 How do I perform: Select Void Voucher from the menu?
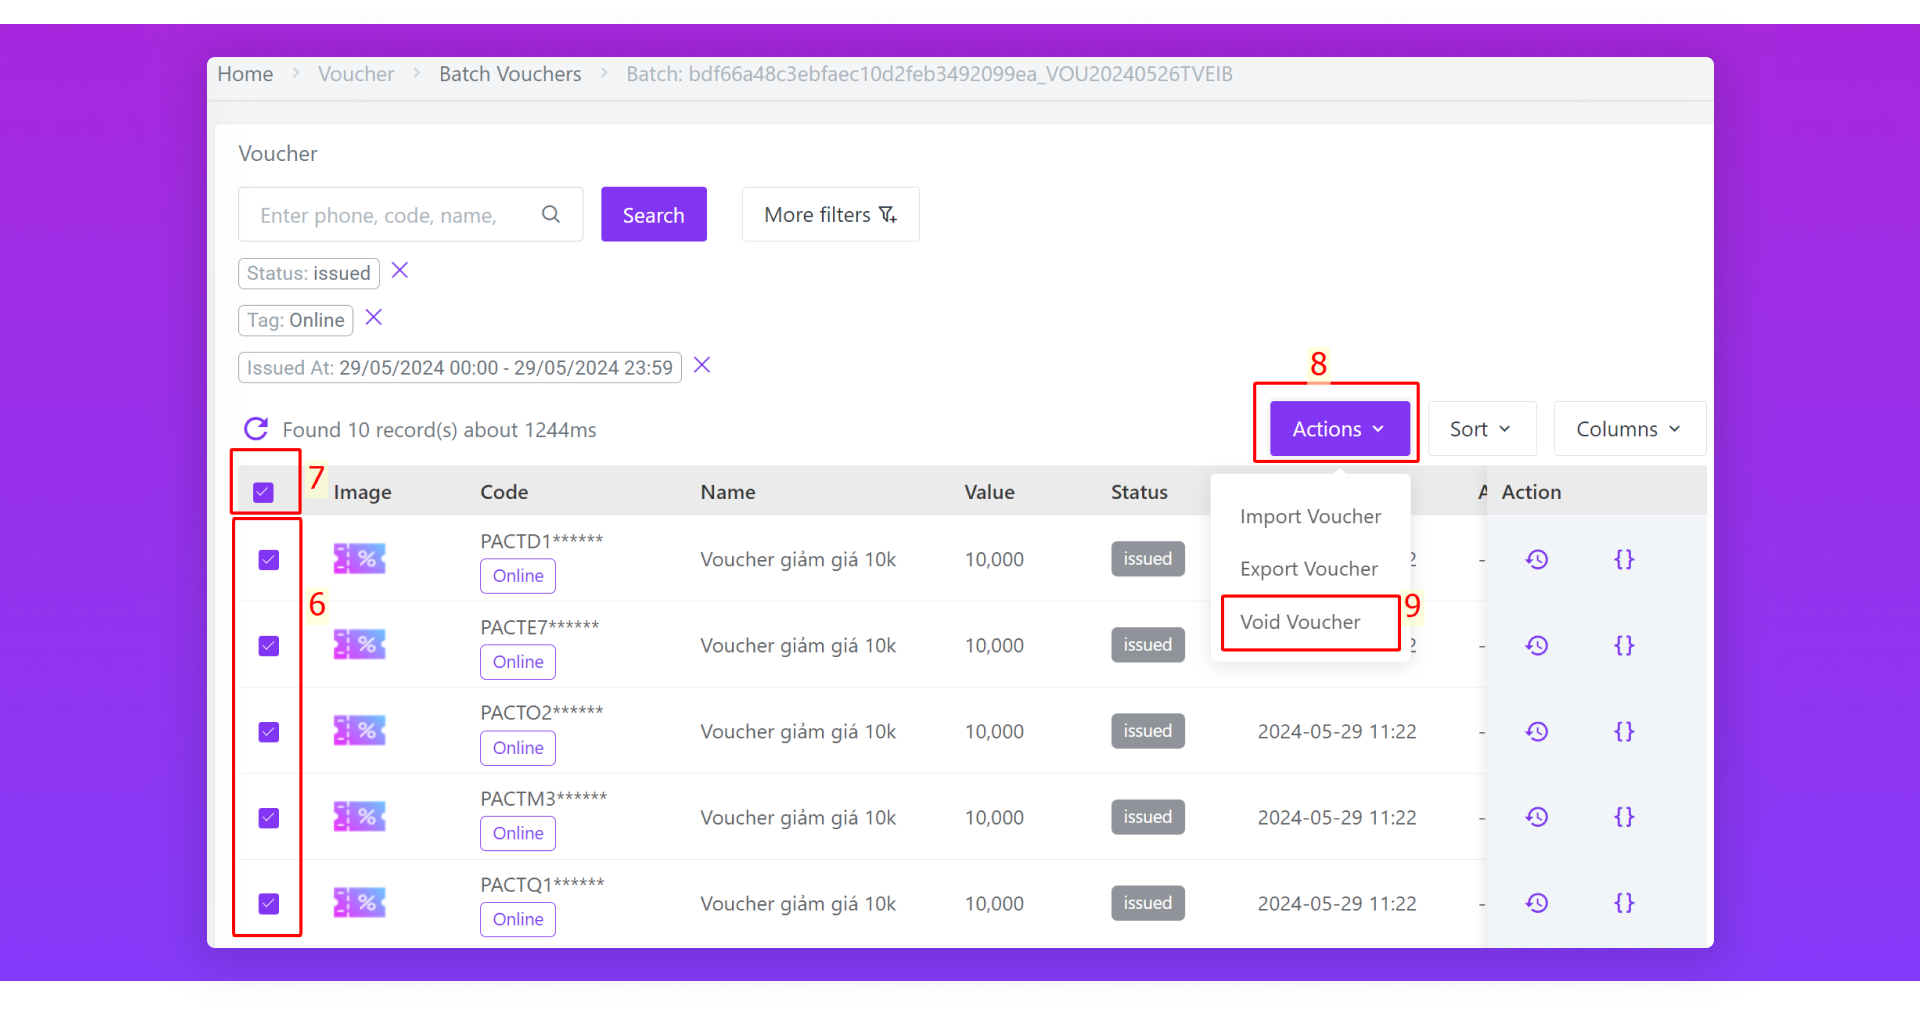pos(1300,622)
